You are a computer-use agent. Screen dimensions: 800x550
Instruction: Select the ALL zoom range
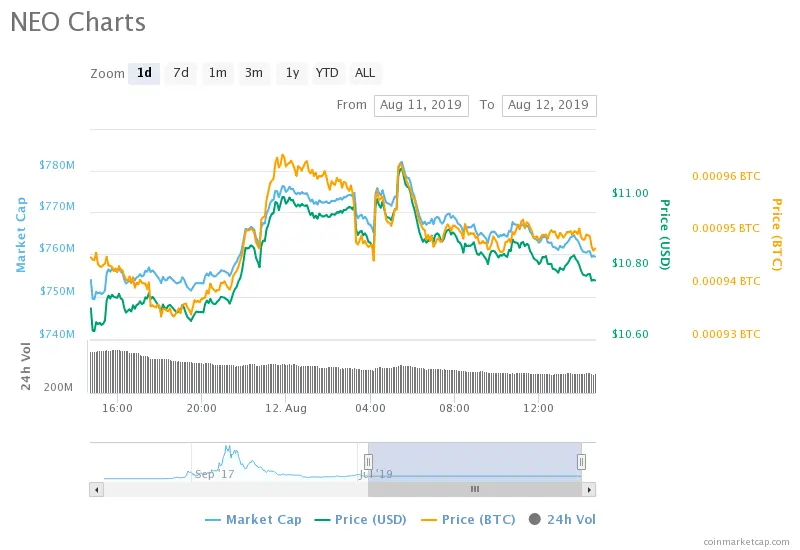[365, 73]
